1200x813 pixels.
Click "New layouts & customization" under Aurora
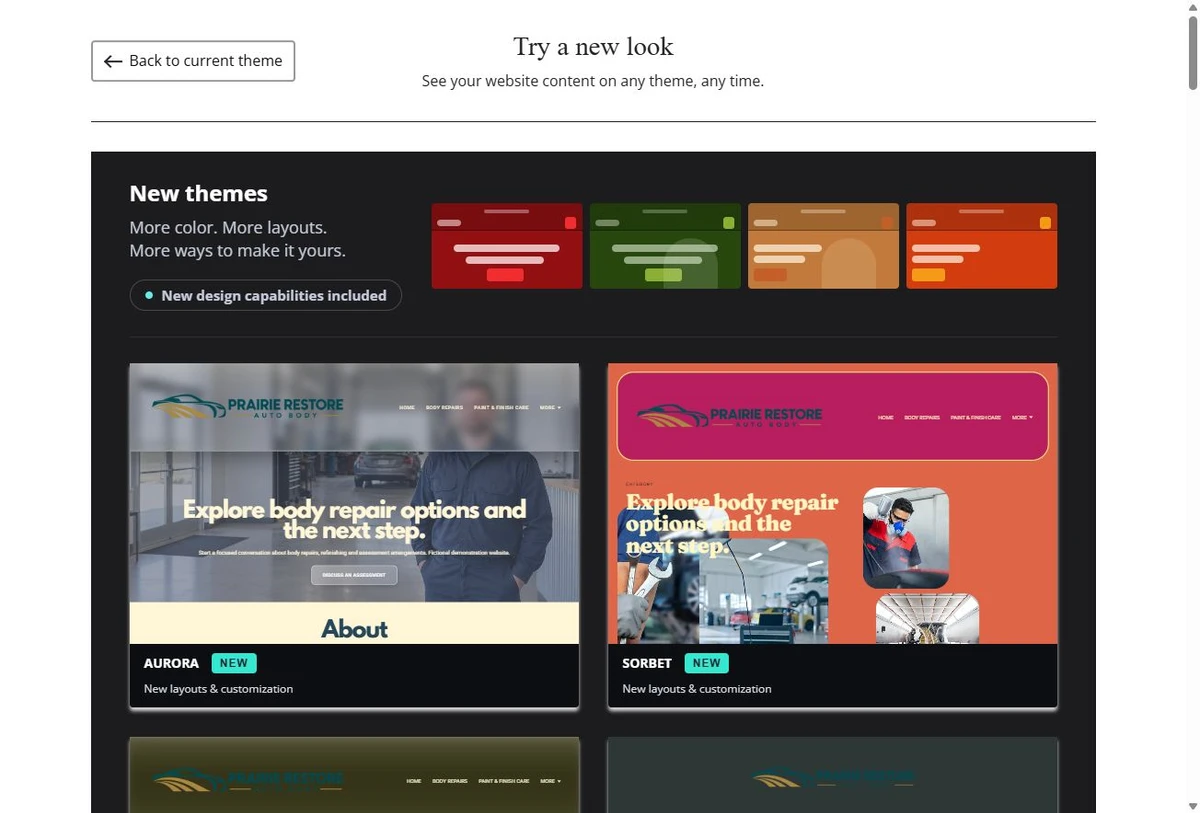pyautogui.click(x=218, y=689)
